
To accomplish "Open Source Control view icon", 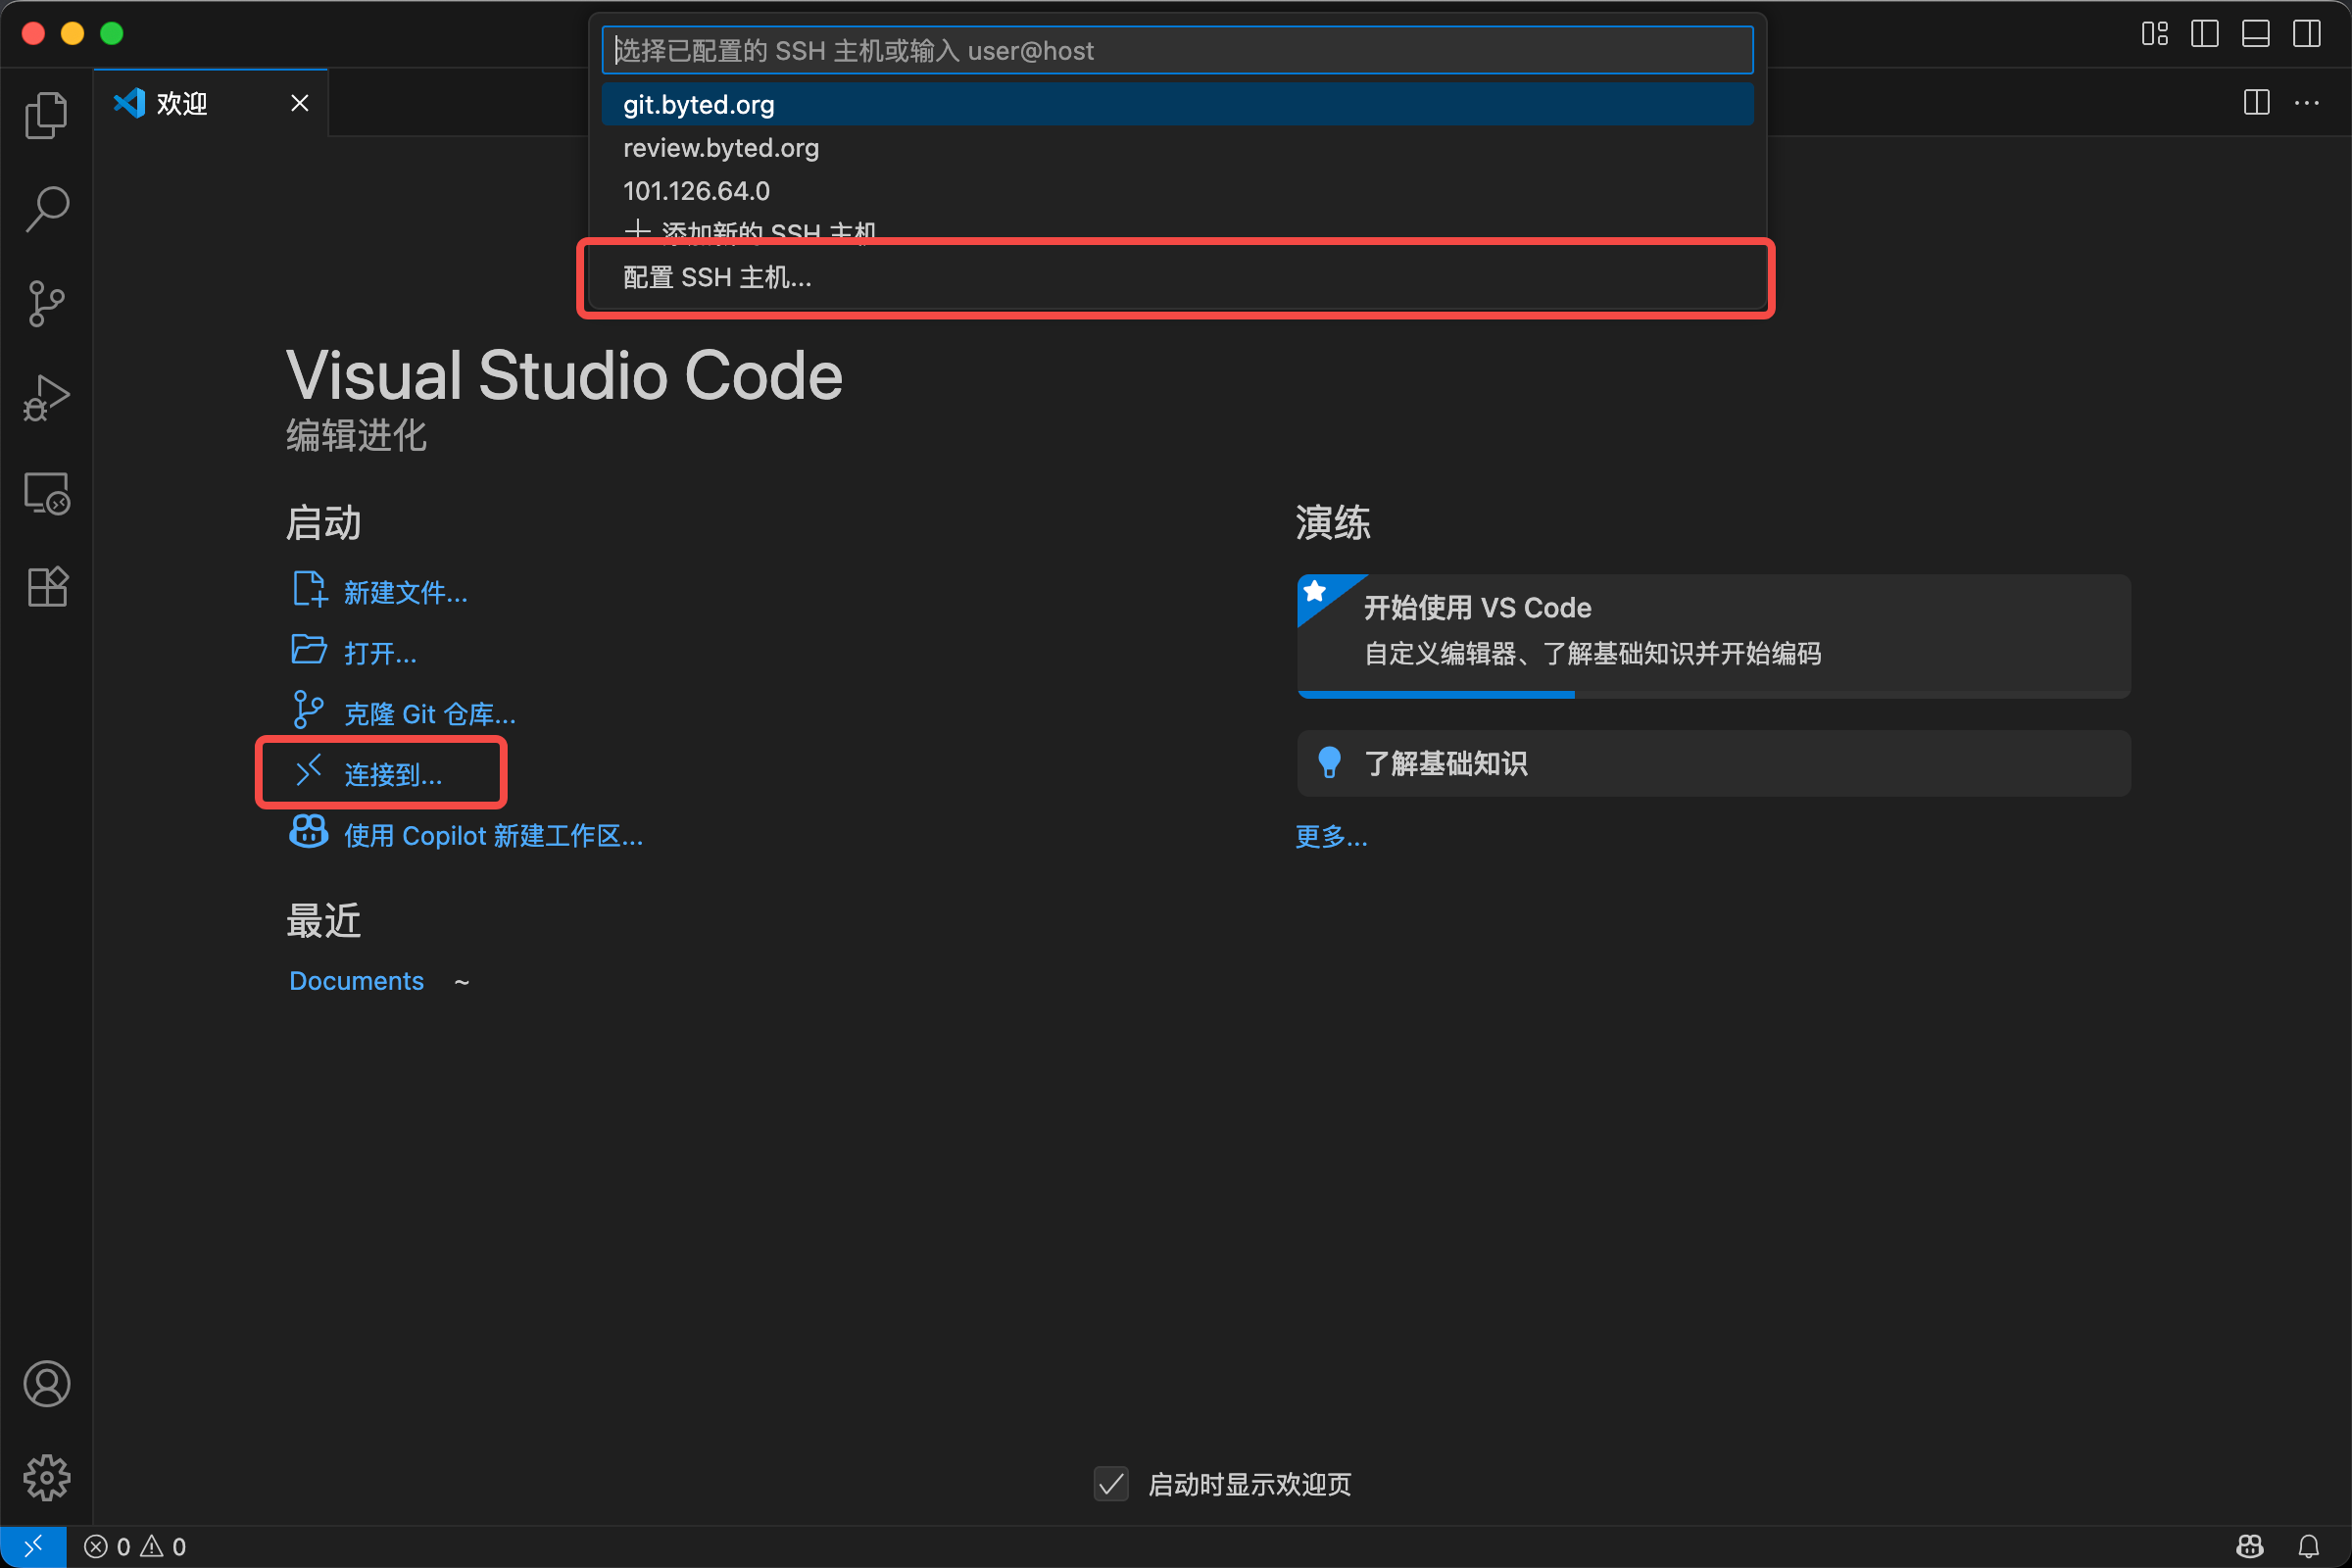I will [46, 303].
